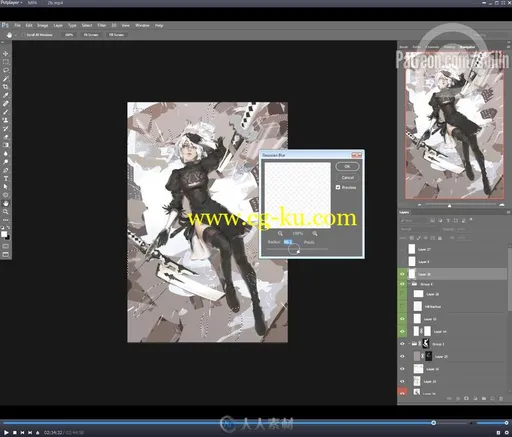This screenshot has width=512, height=437.
Task: Open the blend mode dropdown in Layers
Action: coord(419,229)
